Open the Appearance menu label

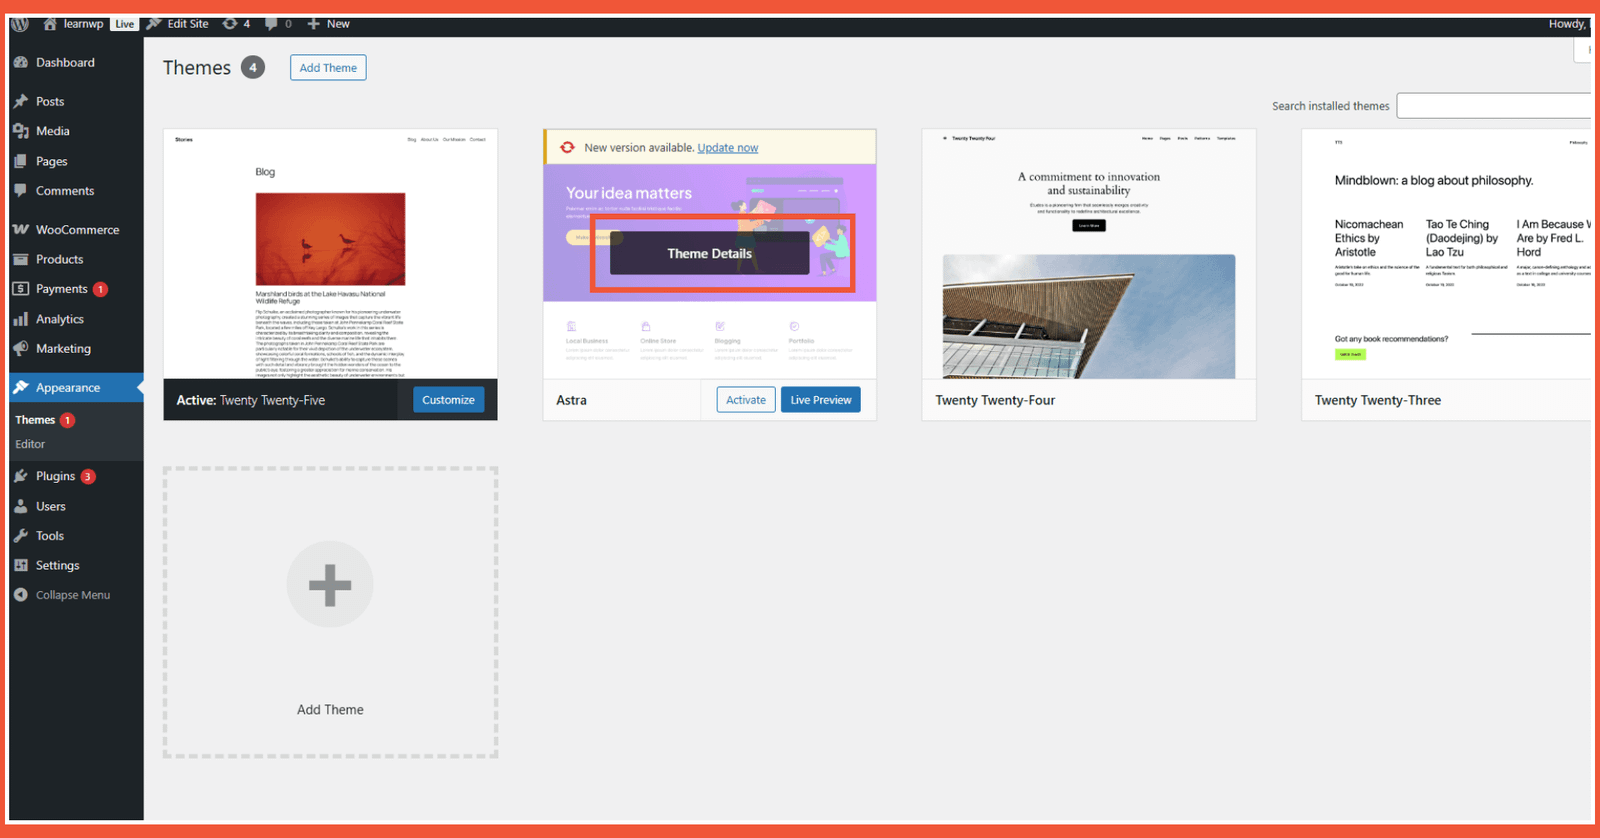click(68, 387)
